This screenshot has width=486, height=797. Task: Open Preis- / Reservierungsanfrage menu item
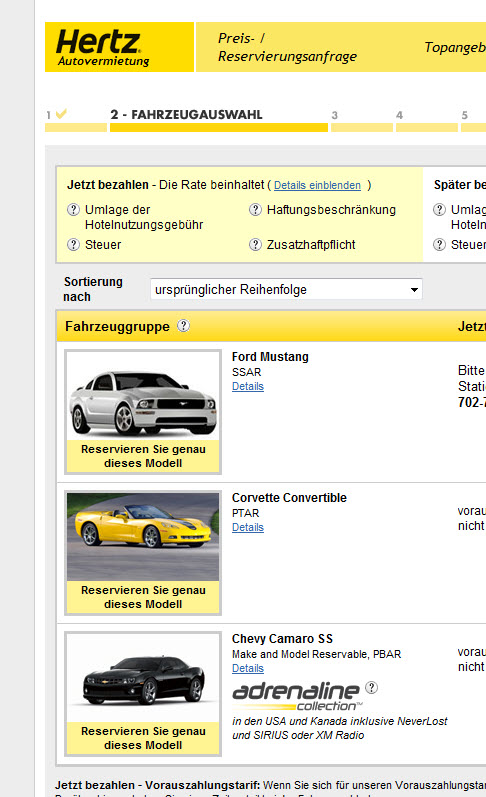click(x=287, y=47)
